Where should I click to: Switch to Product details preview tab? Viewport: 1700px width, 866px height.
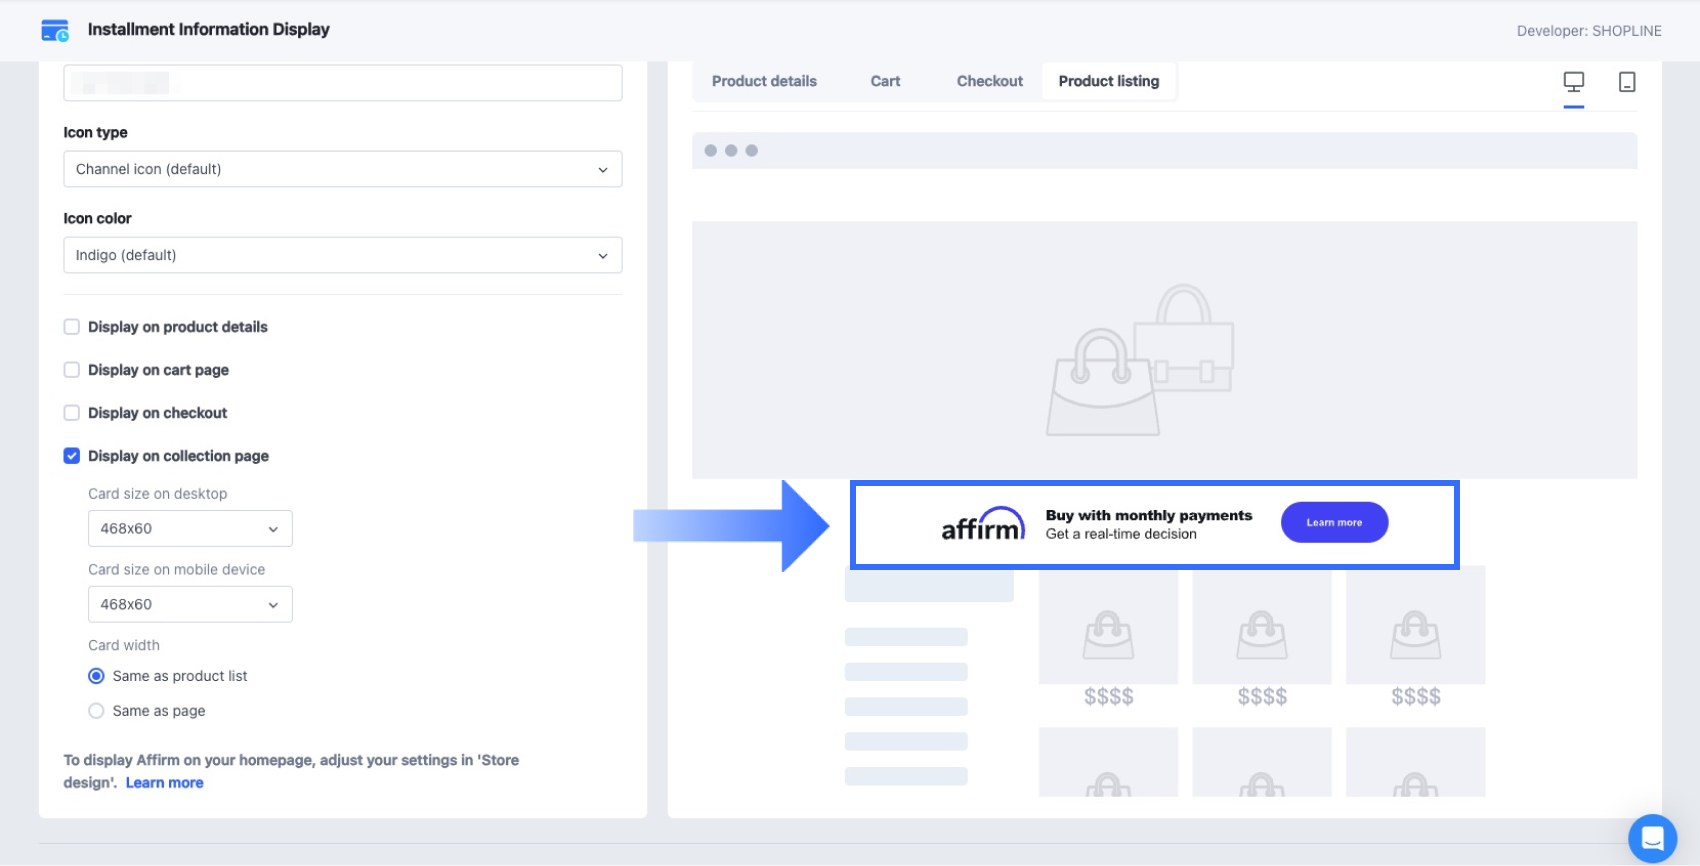pyautogui.click(x=764, y=81)
